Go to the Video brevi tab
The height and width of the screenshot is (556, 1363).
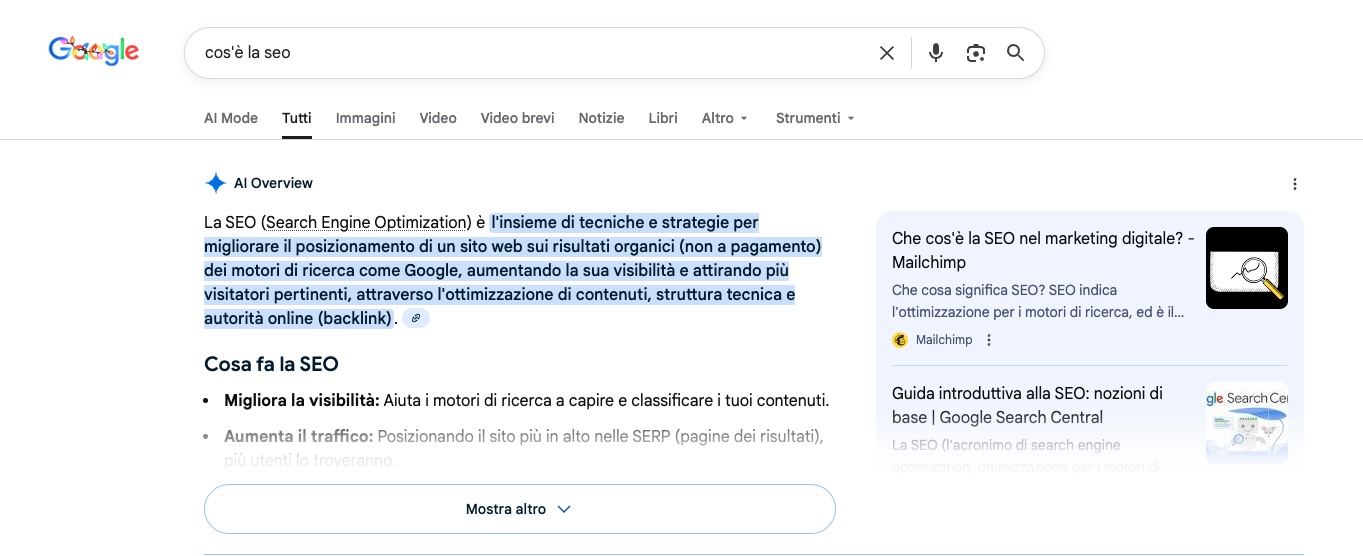point(517,118)
